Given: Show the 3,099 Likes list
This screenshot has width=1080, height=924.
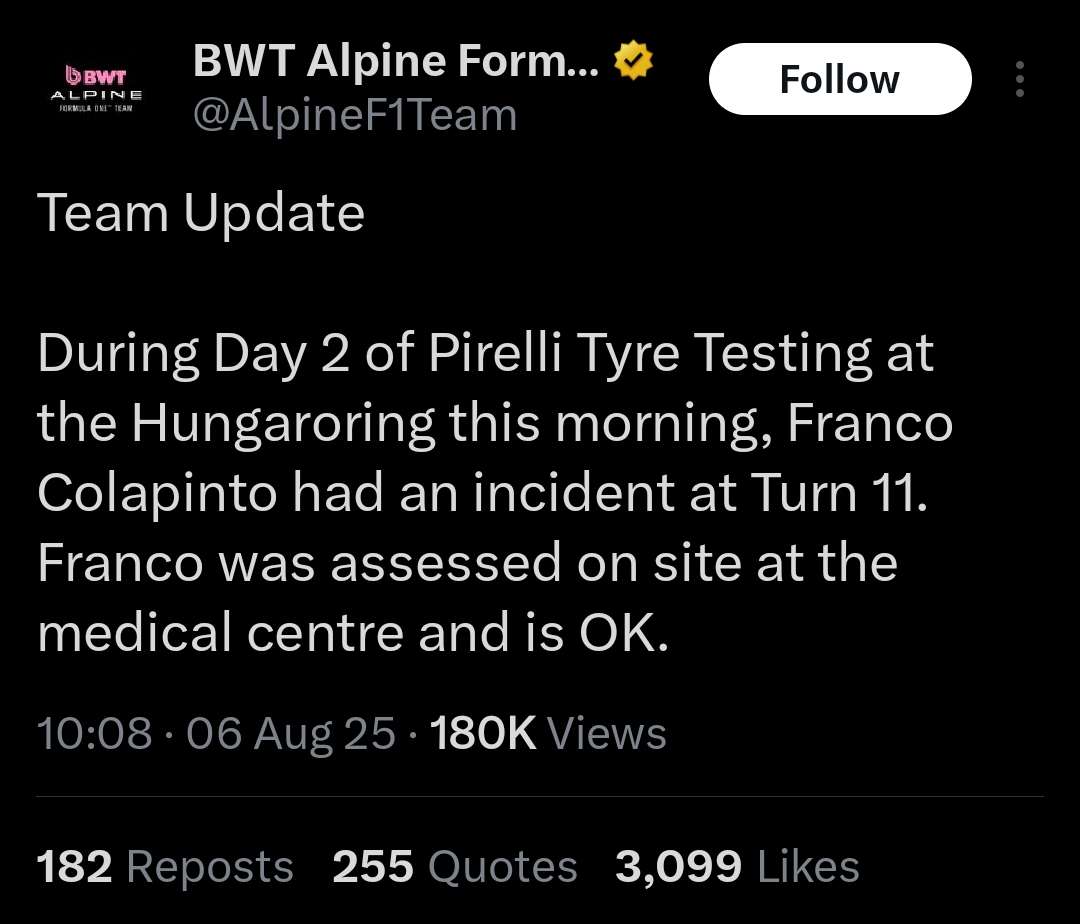Looking at the screenshot, I should [737, 867].
